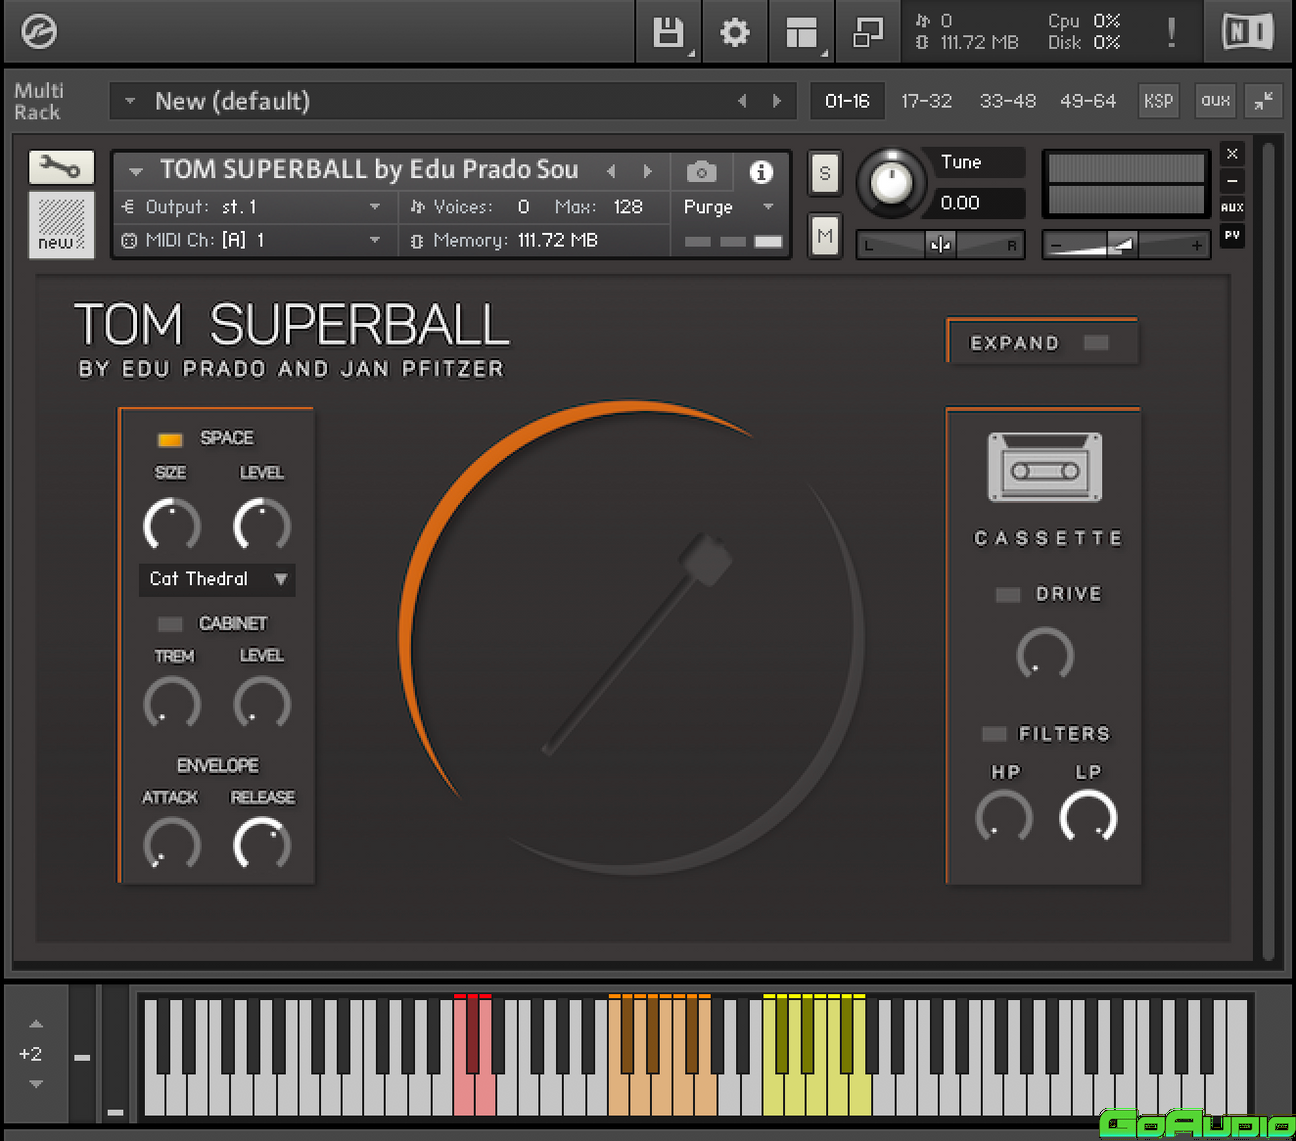This screenshot has width=1296, height=1141.
Task: Enable the CABINET effect toggle
Action: pyautogui.click(x=170, y=624)
